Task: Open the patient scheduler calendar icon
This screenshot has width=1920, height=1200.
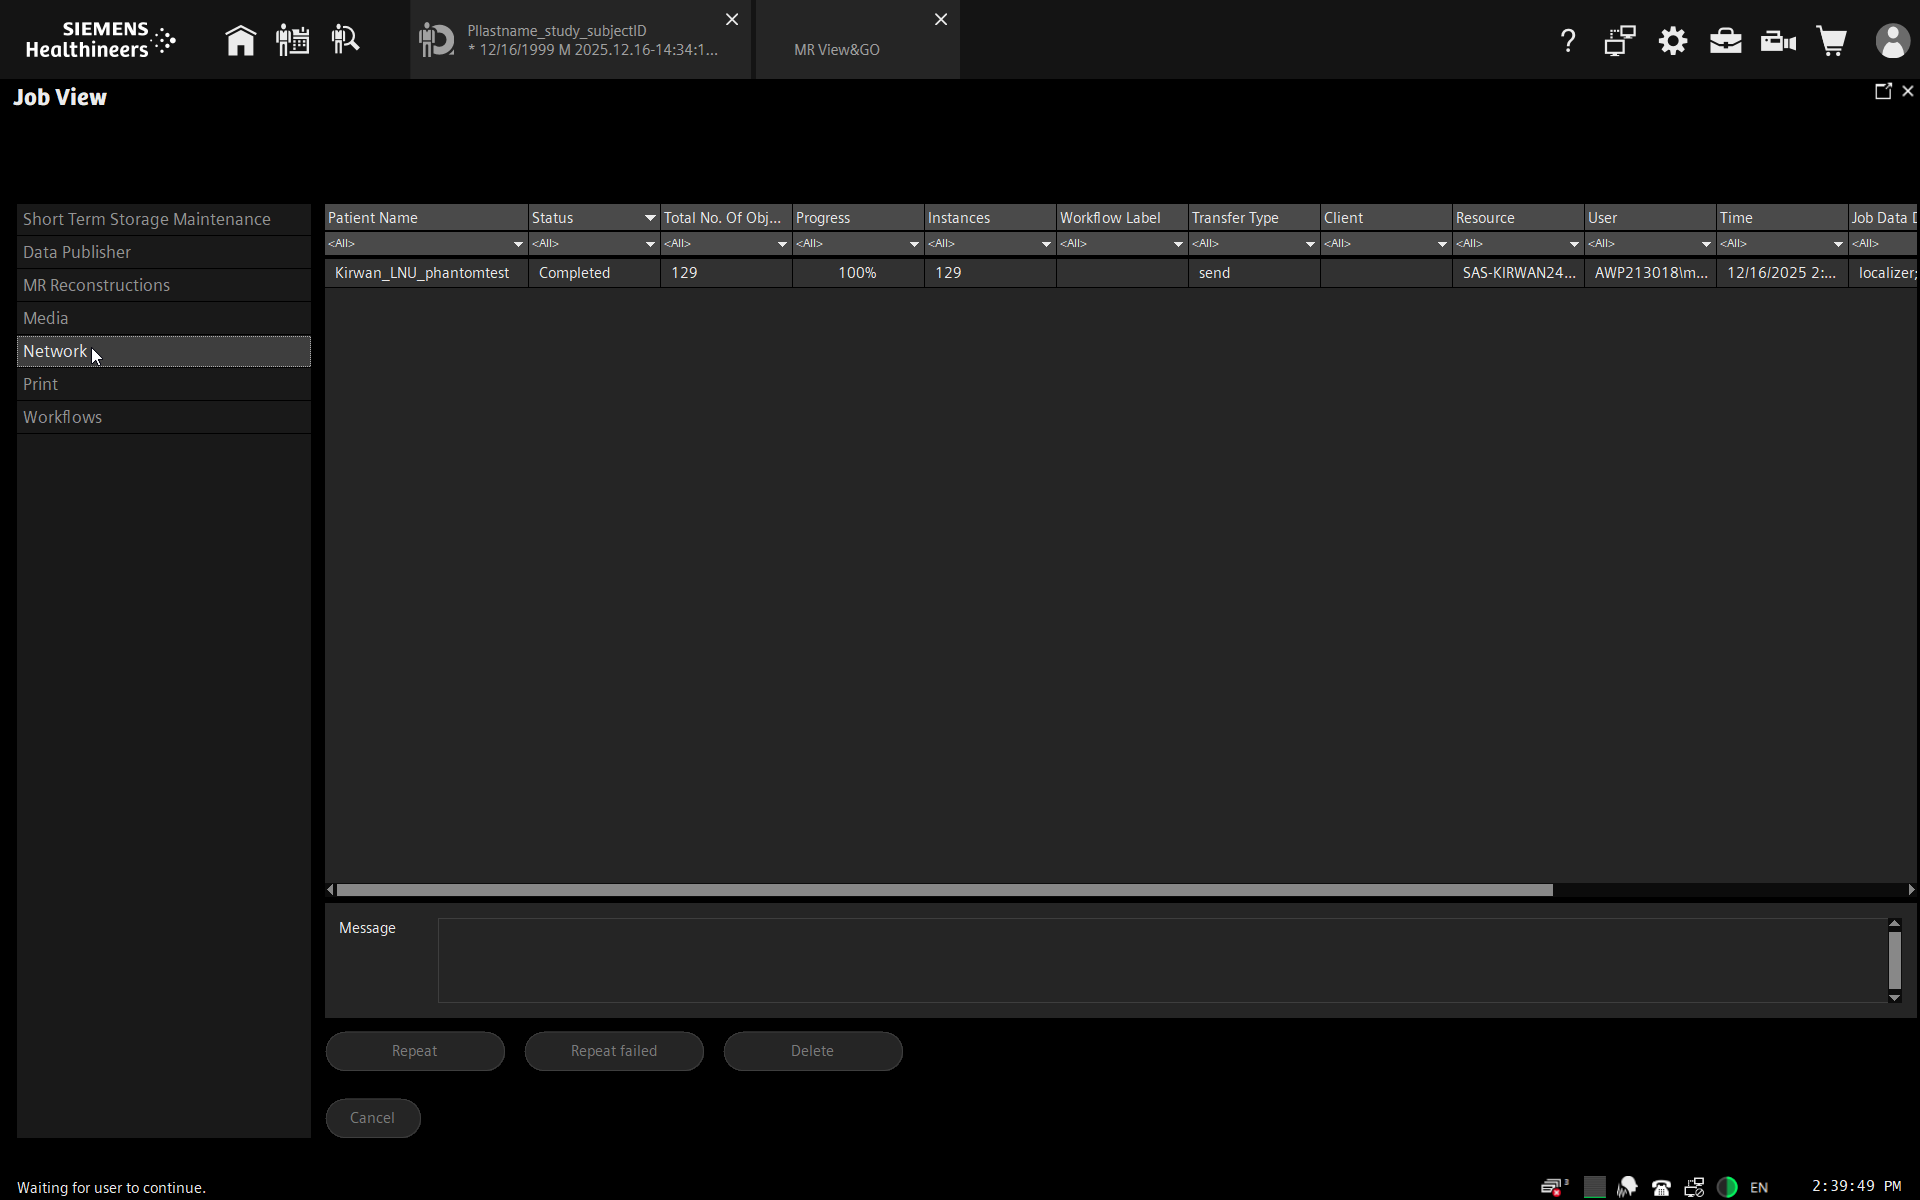Action: 292,41
